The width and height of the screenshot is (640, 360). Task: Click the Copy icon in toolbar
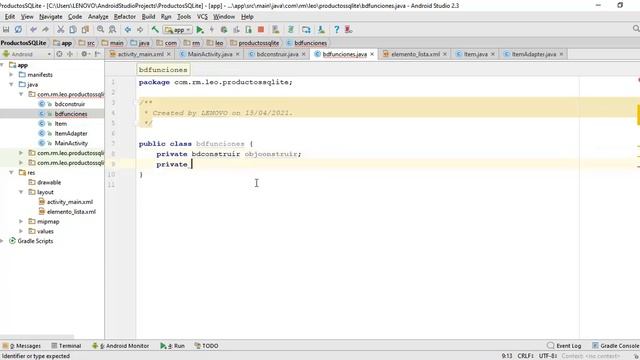click(73, 29)
